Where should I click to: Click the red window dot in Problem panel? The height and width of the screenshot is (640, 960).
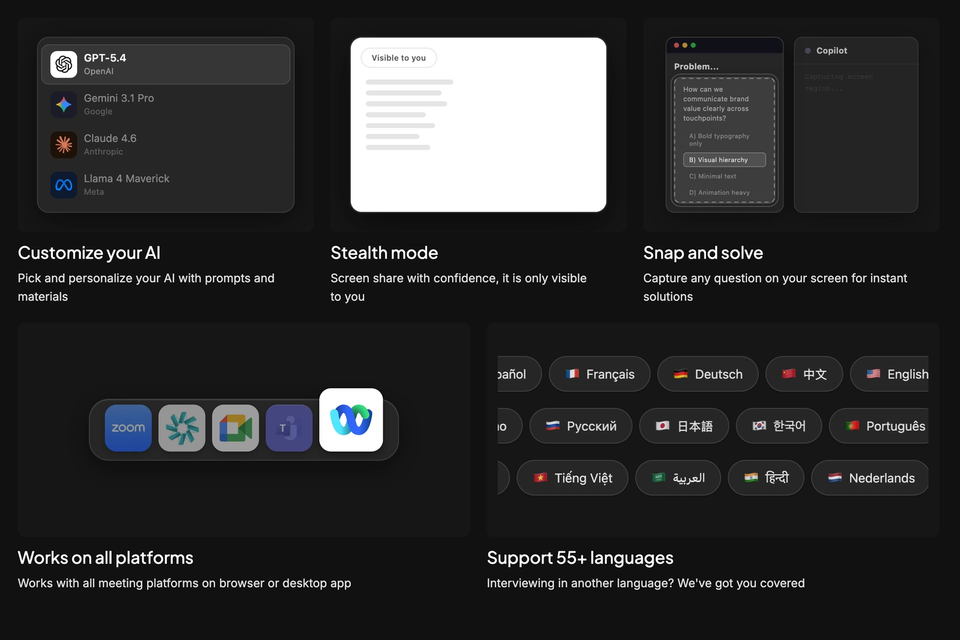pyautogui.click(x=677, y=45)
